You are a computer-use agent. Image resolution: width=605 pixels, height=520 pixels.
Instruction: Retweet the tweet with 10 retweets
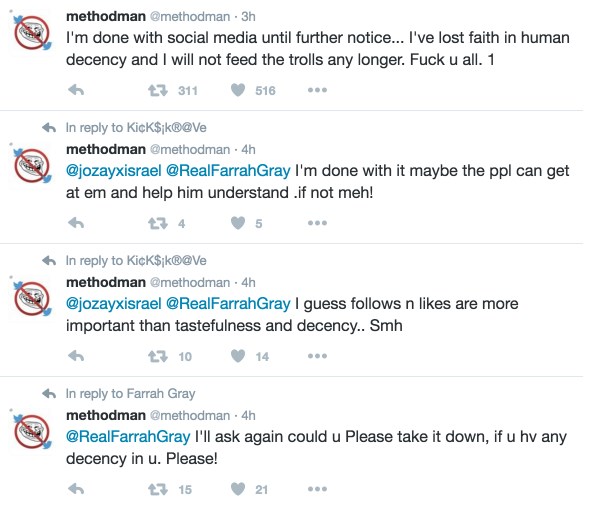(158, 356)
